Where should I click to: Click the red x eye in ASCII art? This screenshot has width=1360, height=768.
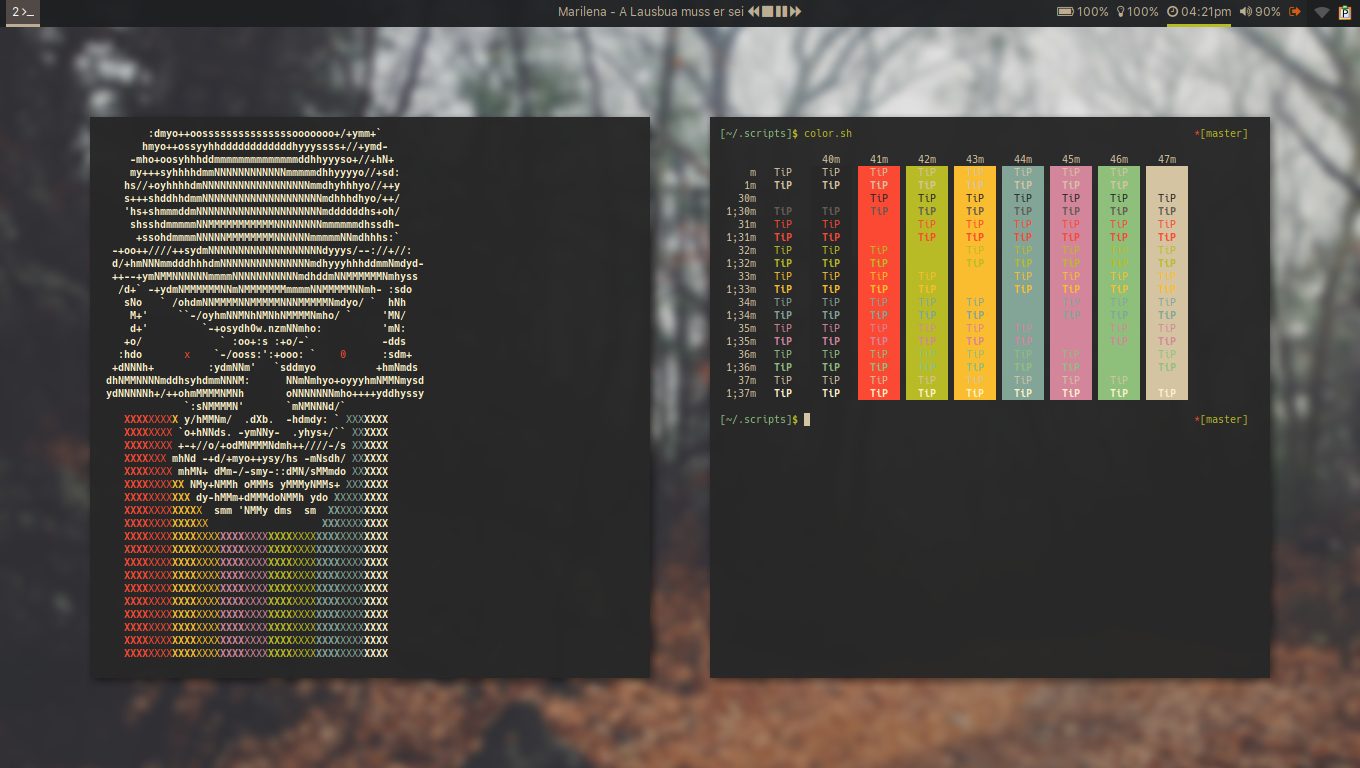click(187, 355)
